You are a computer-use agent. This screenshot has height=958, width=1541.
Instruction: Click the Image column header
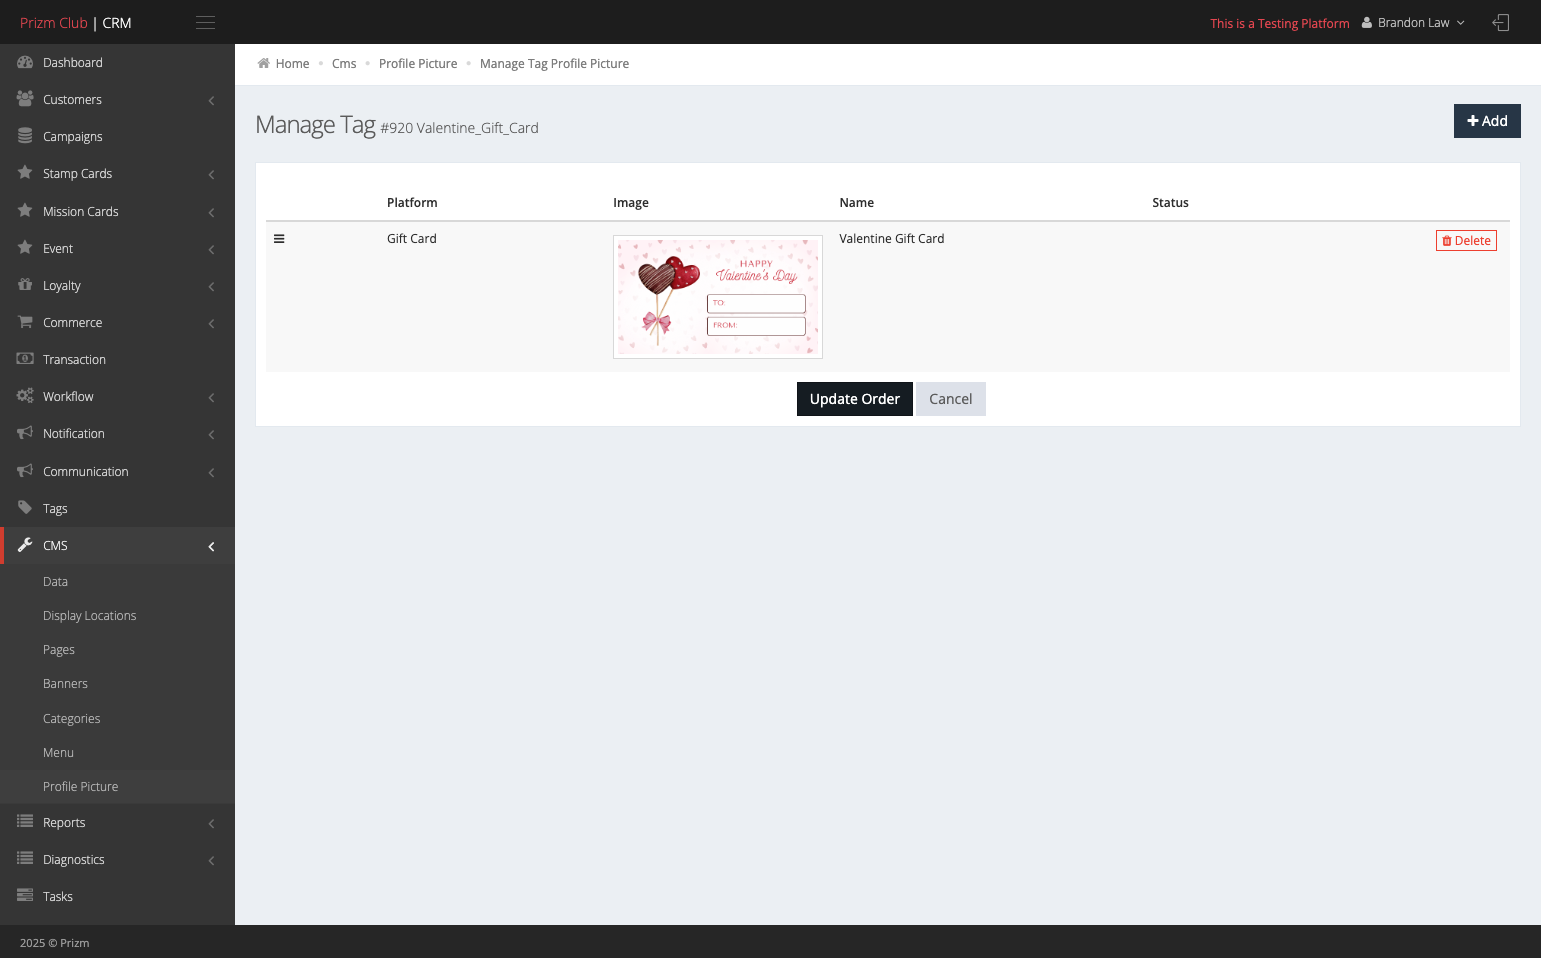coord(631,202)
